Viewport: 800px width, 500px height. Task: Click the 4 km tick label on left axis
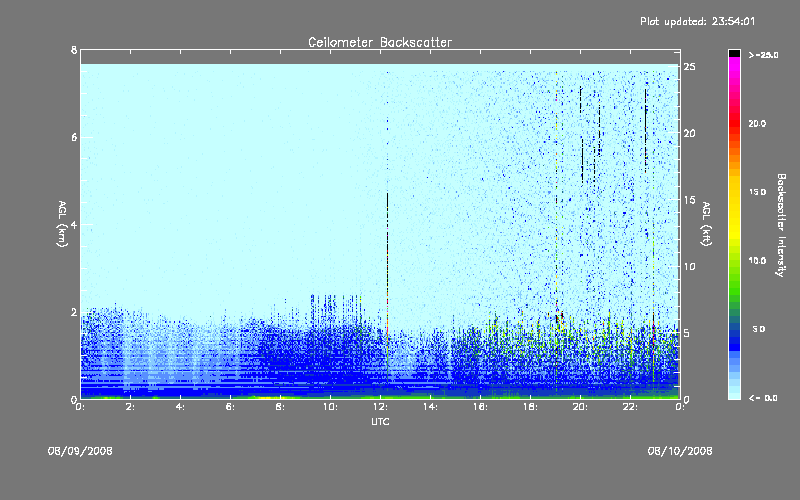point(74,224)
